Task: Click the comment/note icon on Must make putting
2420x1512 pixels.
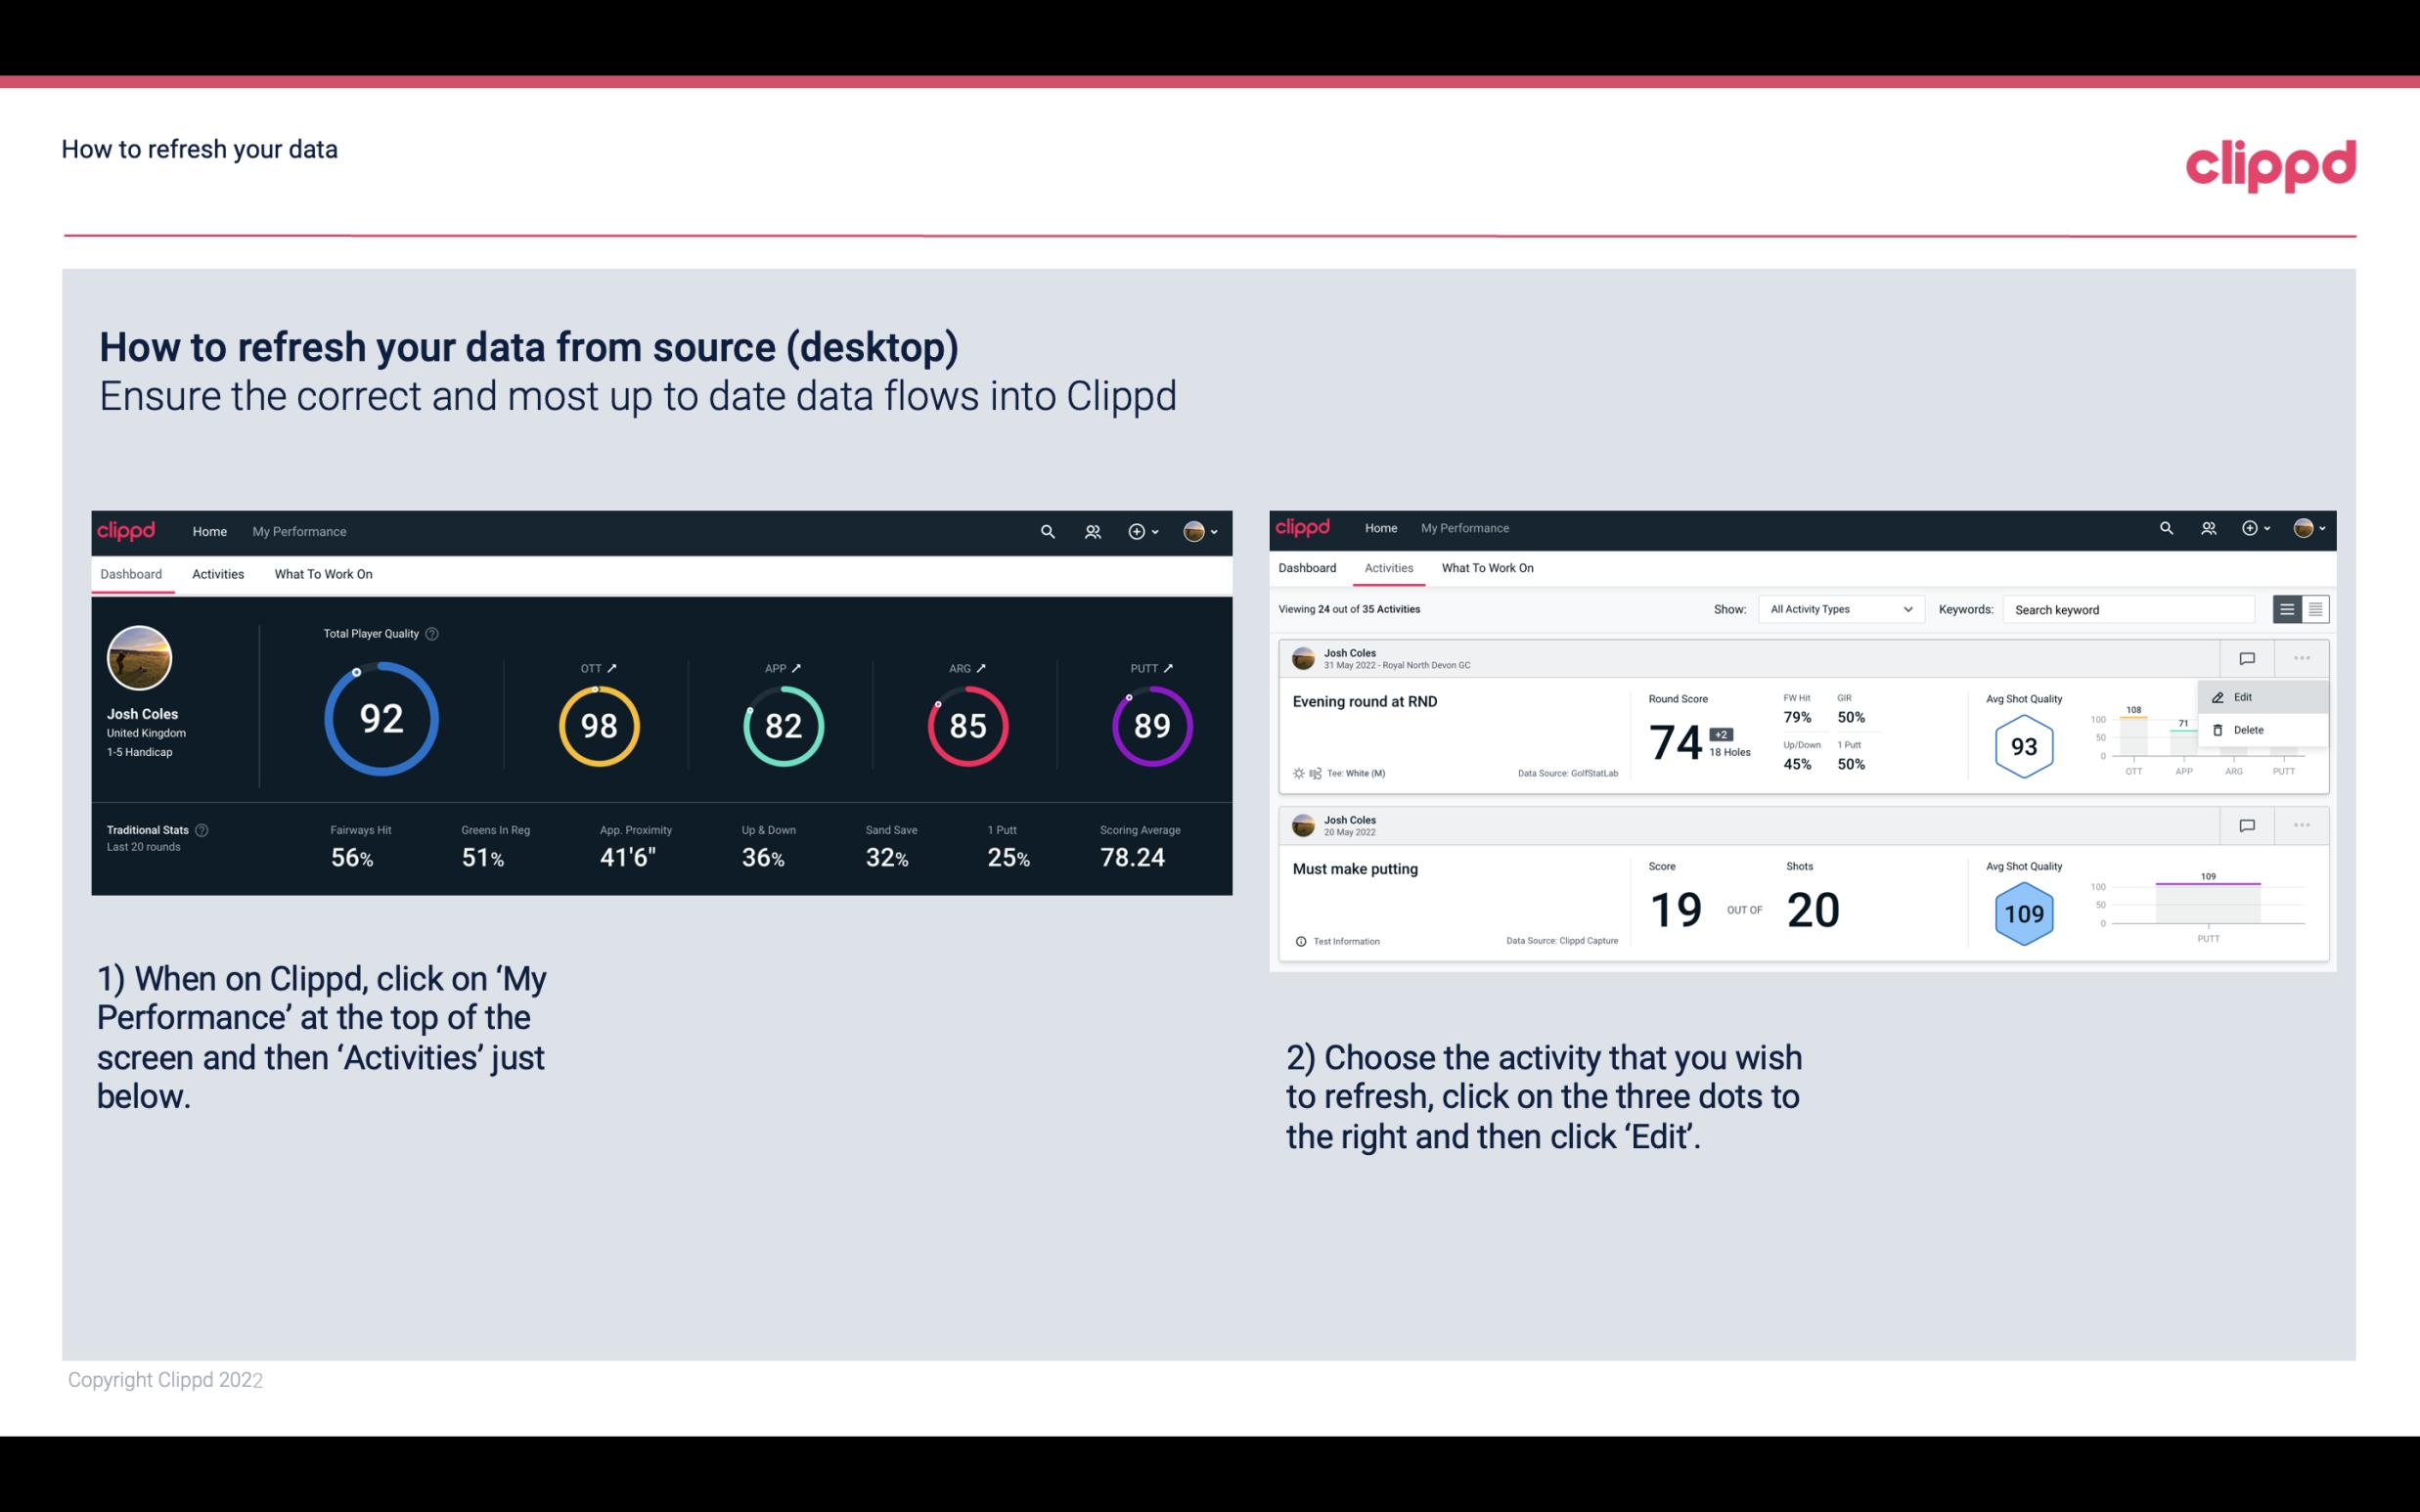Action: point(2248,823)
